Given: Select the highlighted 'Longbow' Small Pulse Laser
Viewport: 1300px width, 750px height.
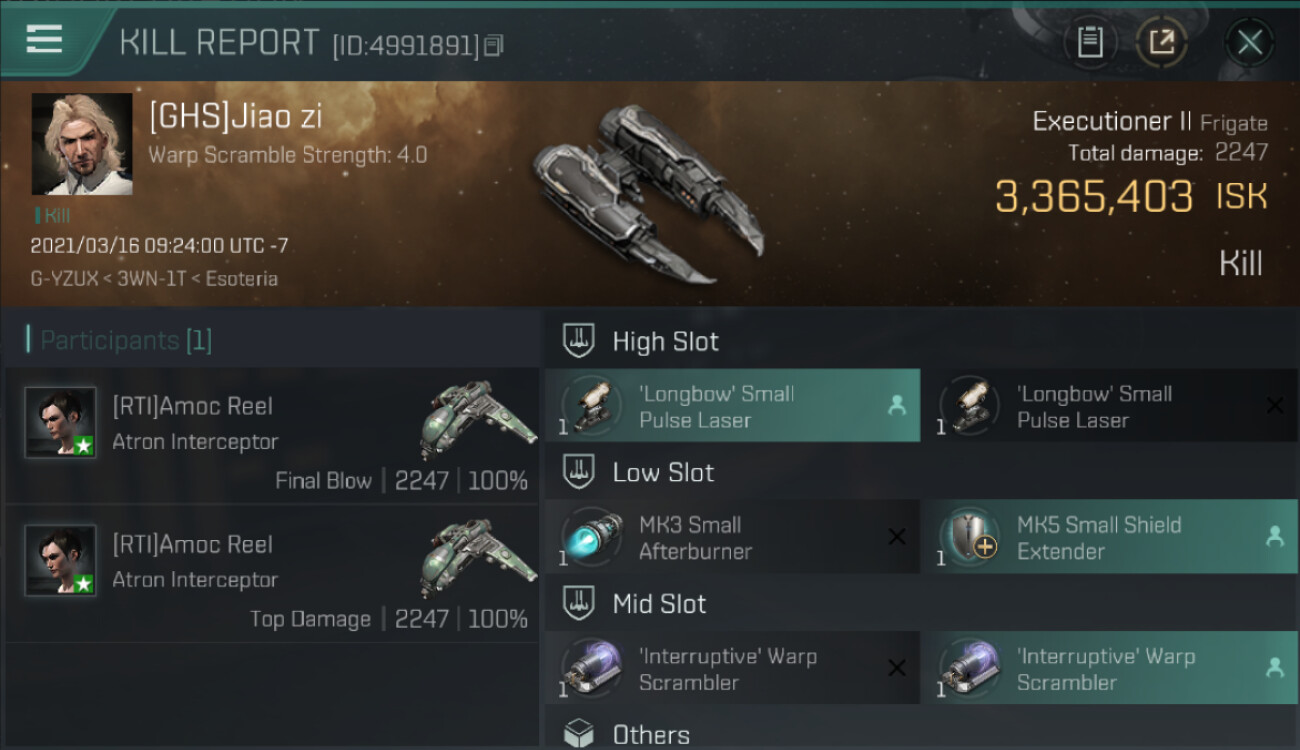Looking at the screenshot, I should [732, 406].
